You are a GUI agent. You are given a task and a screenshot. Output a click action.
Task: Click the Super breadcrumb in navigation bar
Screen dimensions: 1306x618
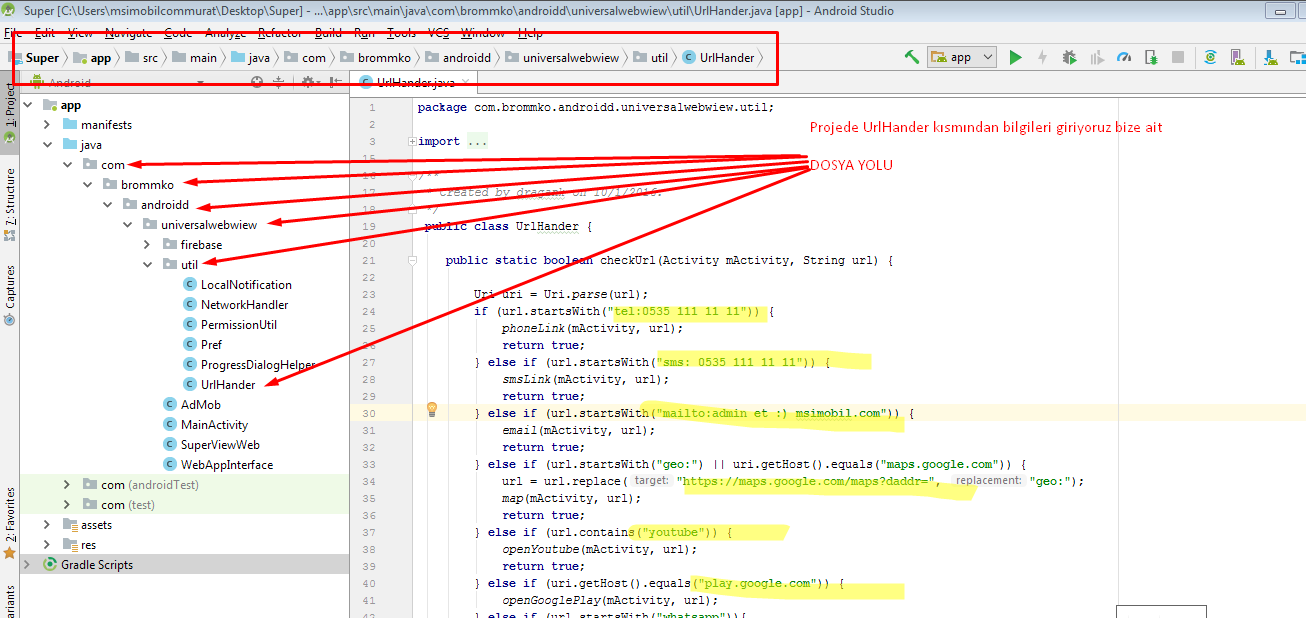tap(34, 58)
